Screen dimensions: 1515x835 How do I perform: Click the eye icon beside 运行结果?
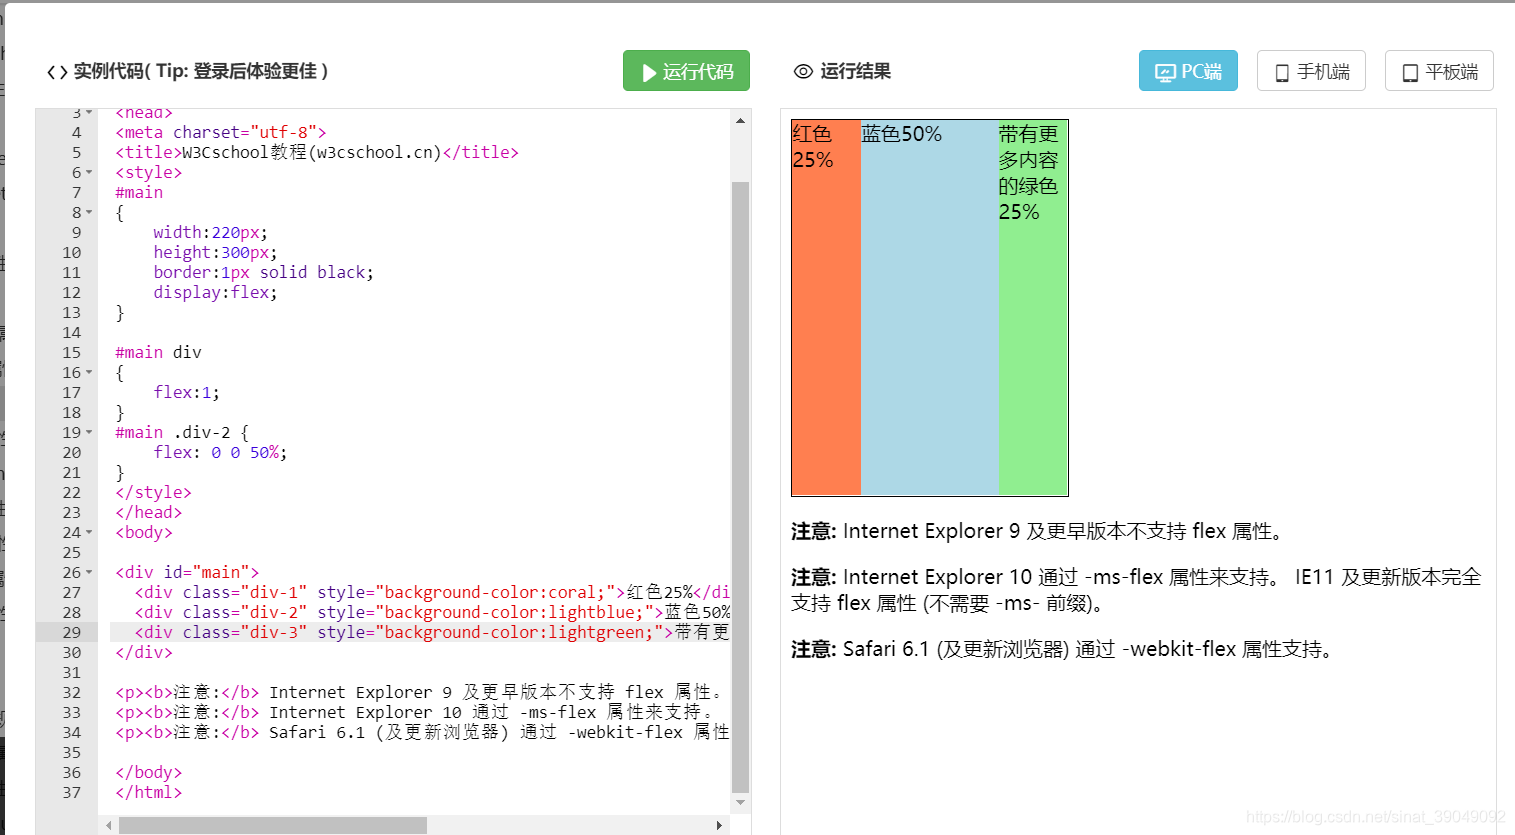coord(803,72)
